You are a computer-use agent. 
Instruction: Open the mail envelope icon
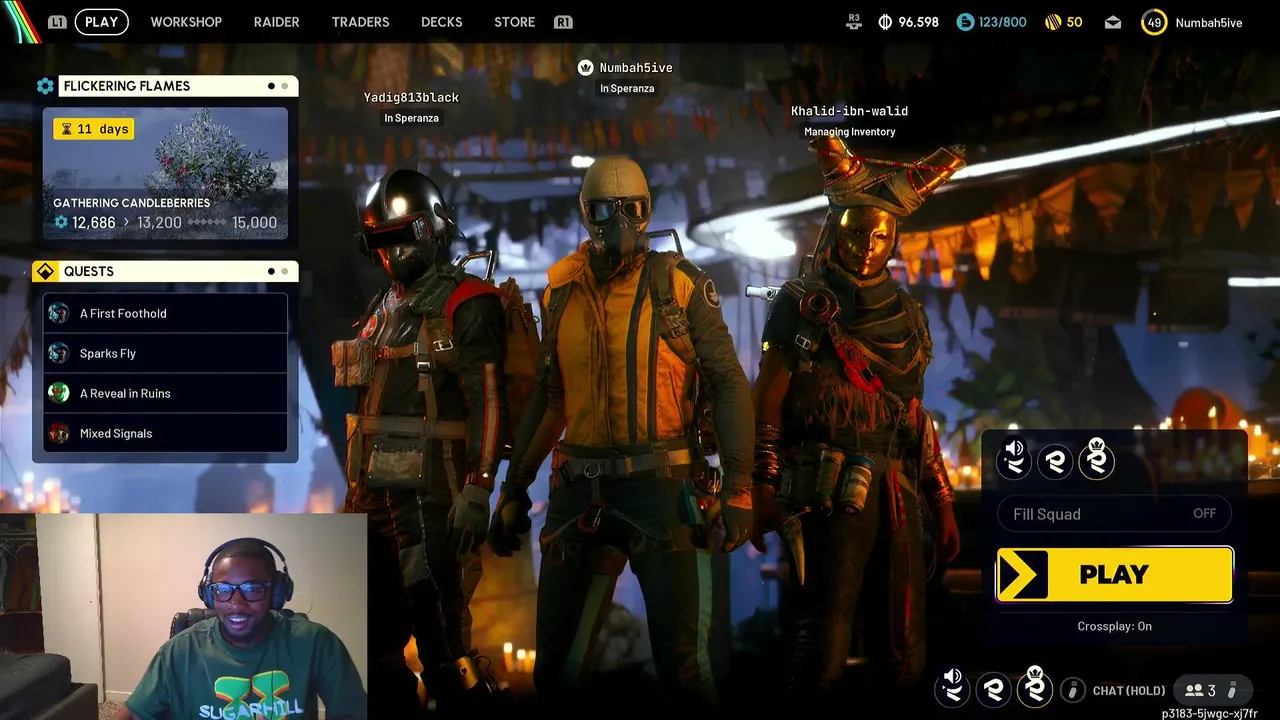(1113, 22)
